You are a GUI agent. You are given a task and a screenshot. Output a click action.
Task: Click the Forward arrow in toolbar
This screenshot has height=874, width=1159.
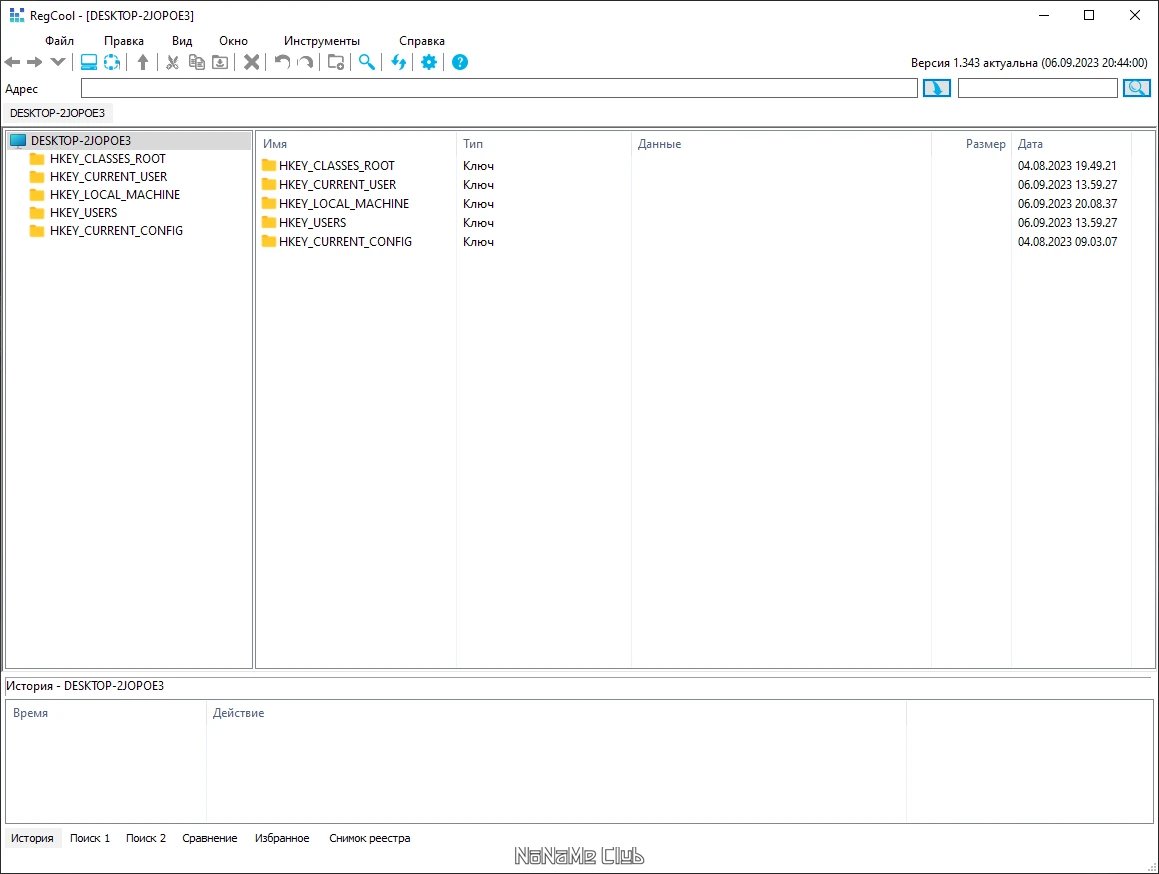click(x=35, y=62)
